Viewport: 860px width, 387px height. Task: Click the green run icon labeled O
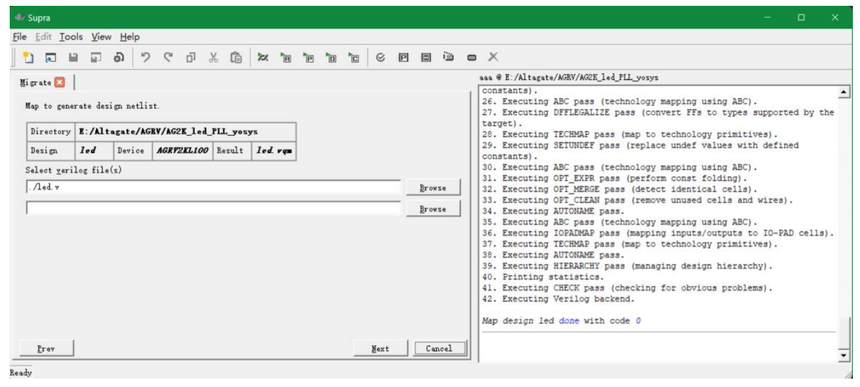point(331,57)
